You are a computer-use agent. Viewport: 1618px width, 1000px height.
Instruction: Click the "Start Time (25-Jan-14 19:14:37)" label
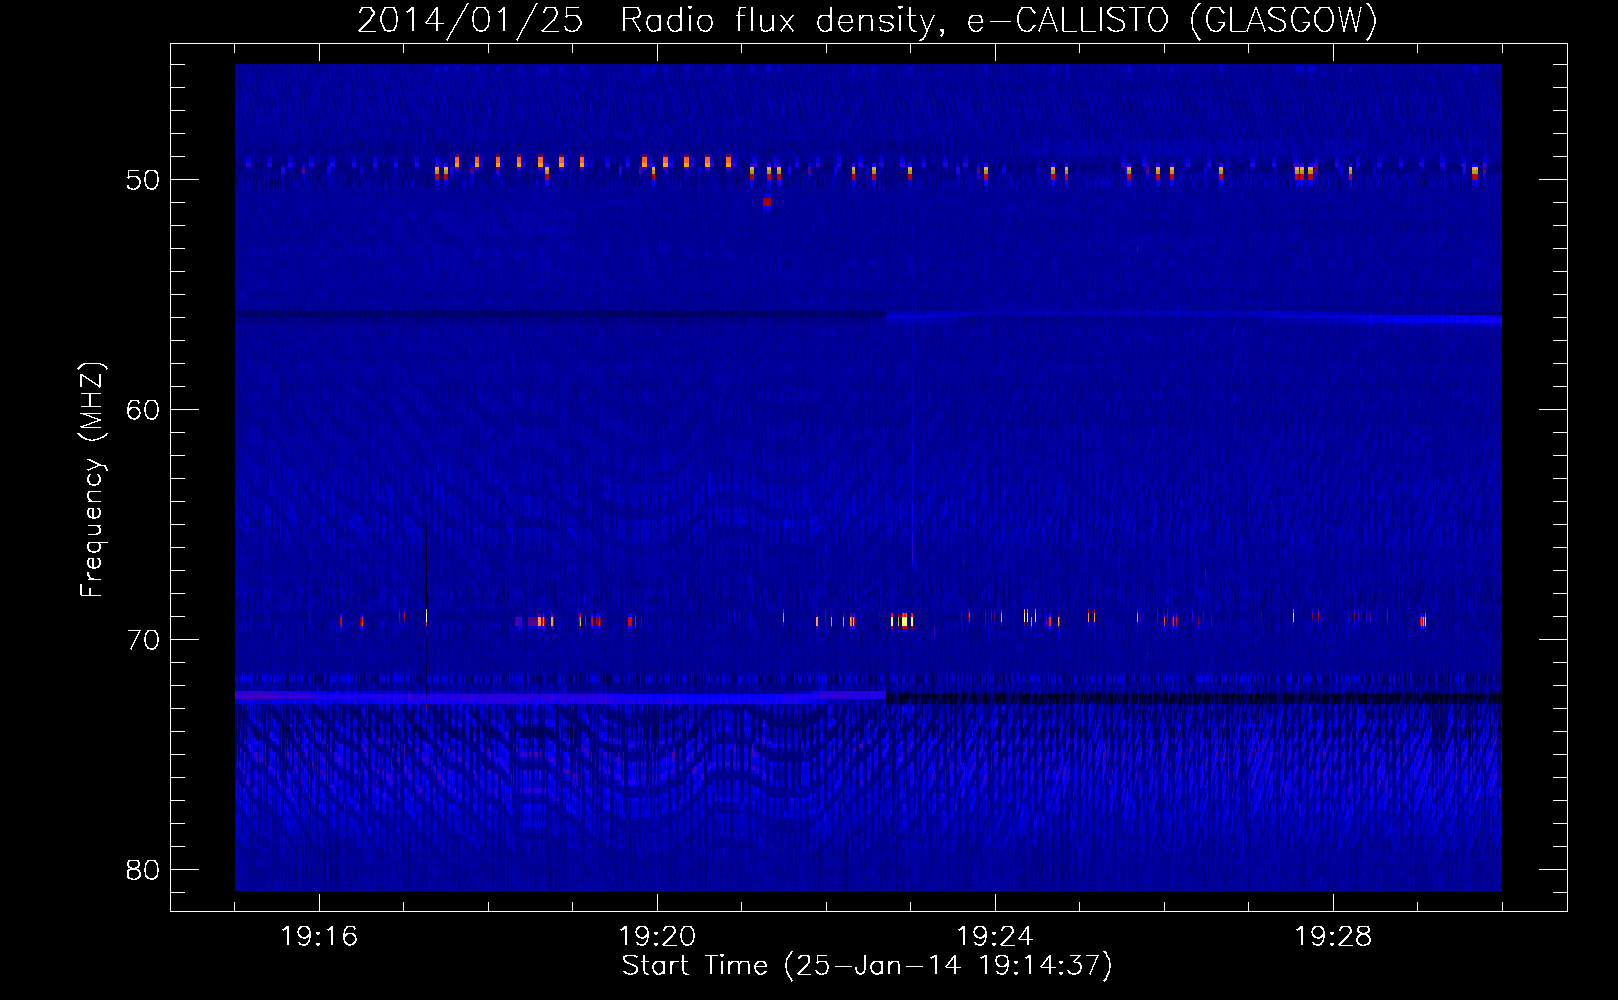[x=867, y=966]
